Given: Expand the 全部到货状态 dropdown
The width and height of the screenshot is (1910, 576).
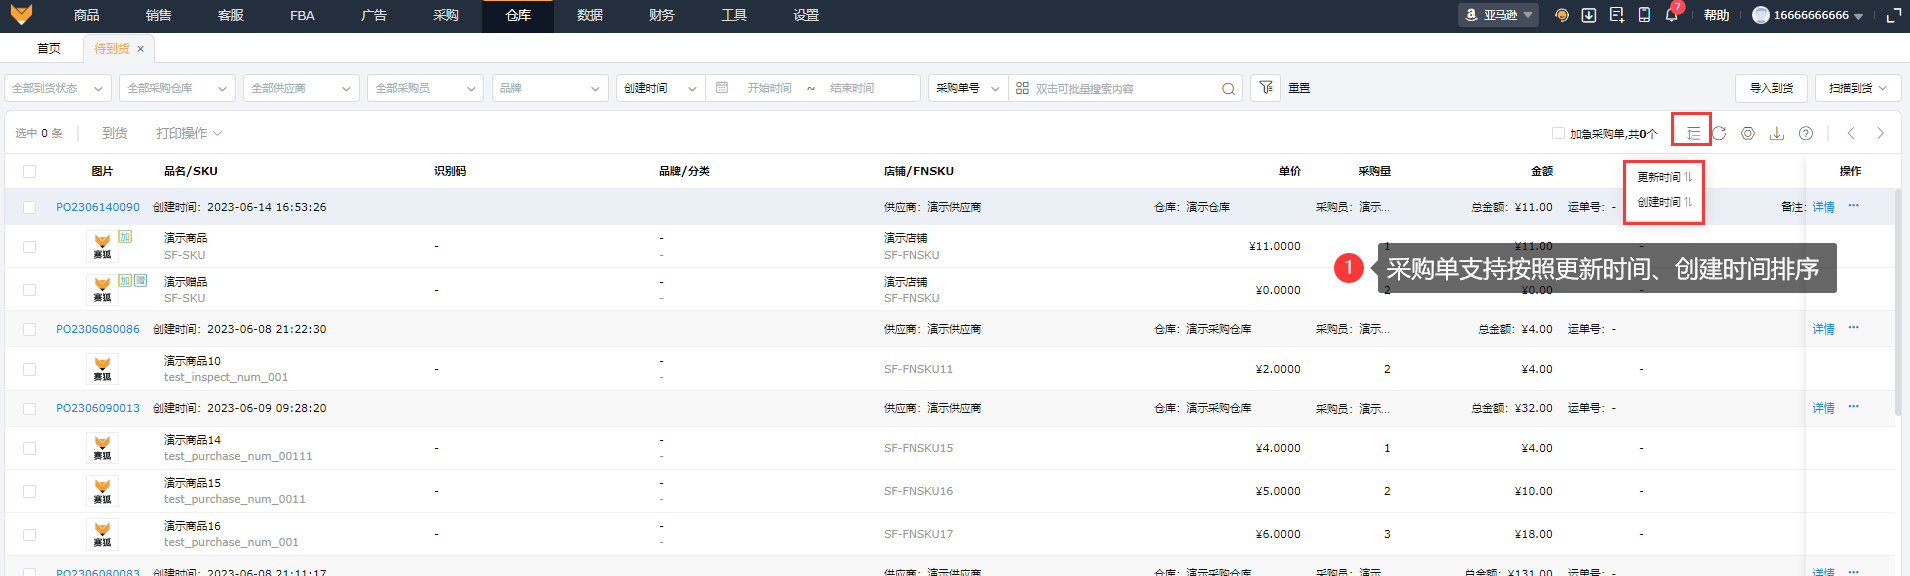Looking at the screenshot, I should coord(57,88).
